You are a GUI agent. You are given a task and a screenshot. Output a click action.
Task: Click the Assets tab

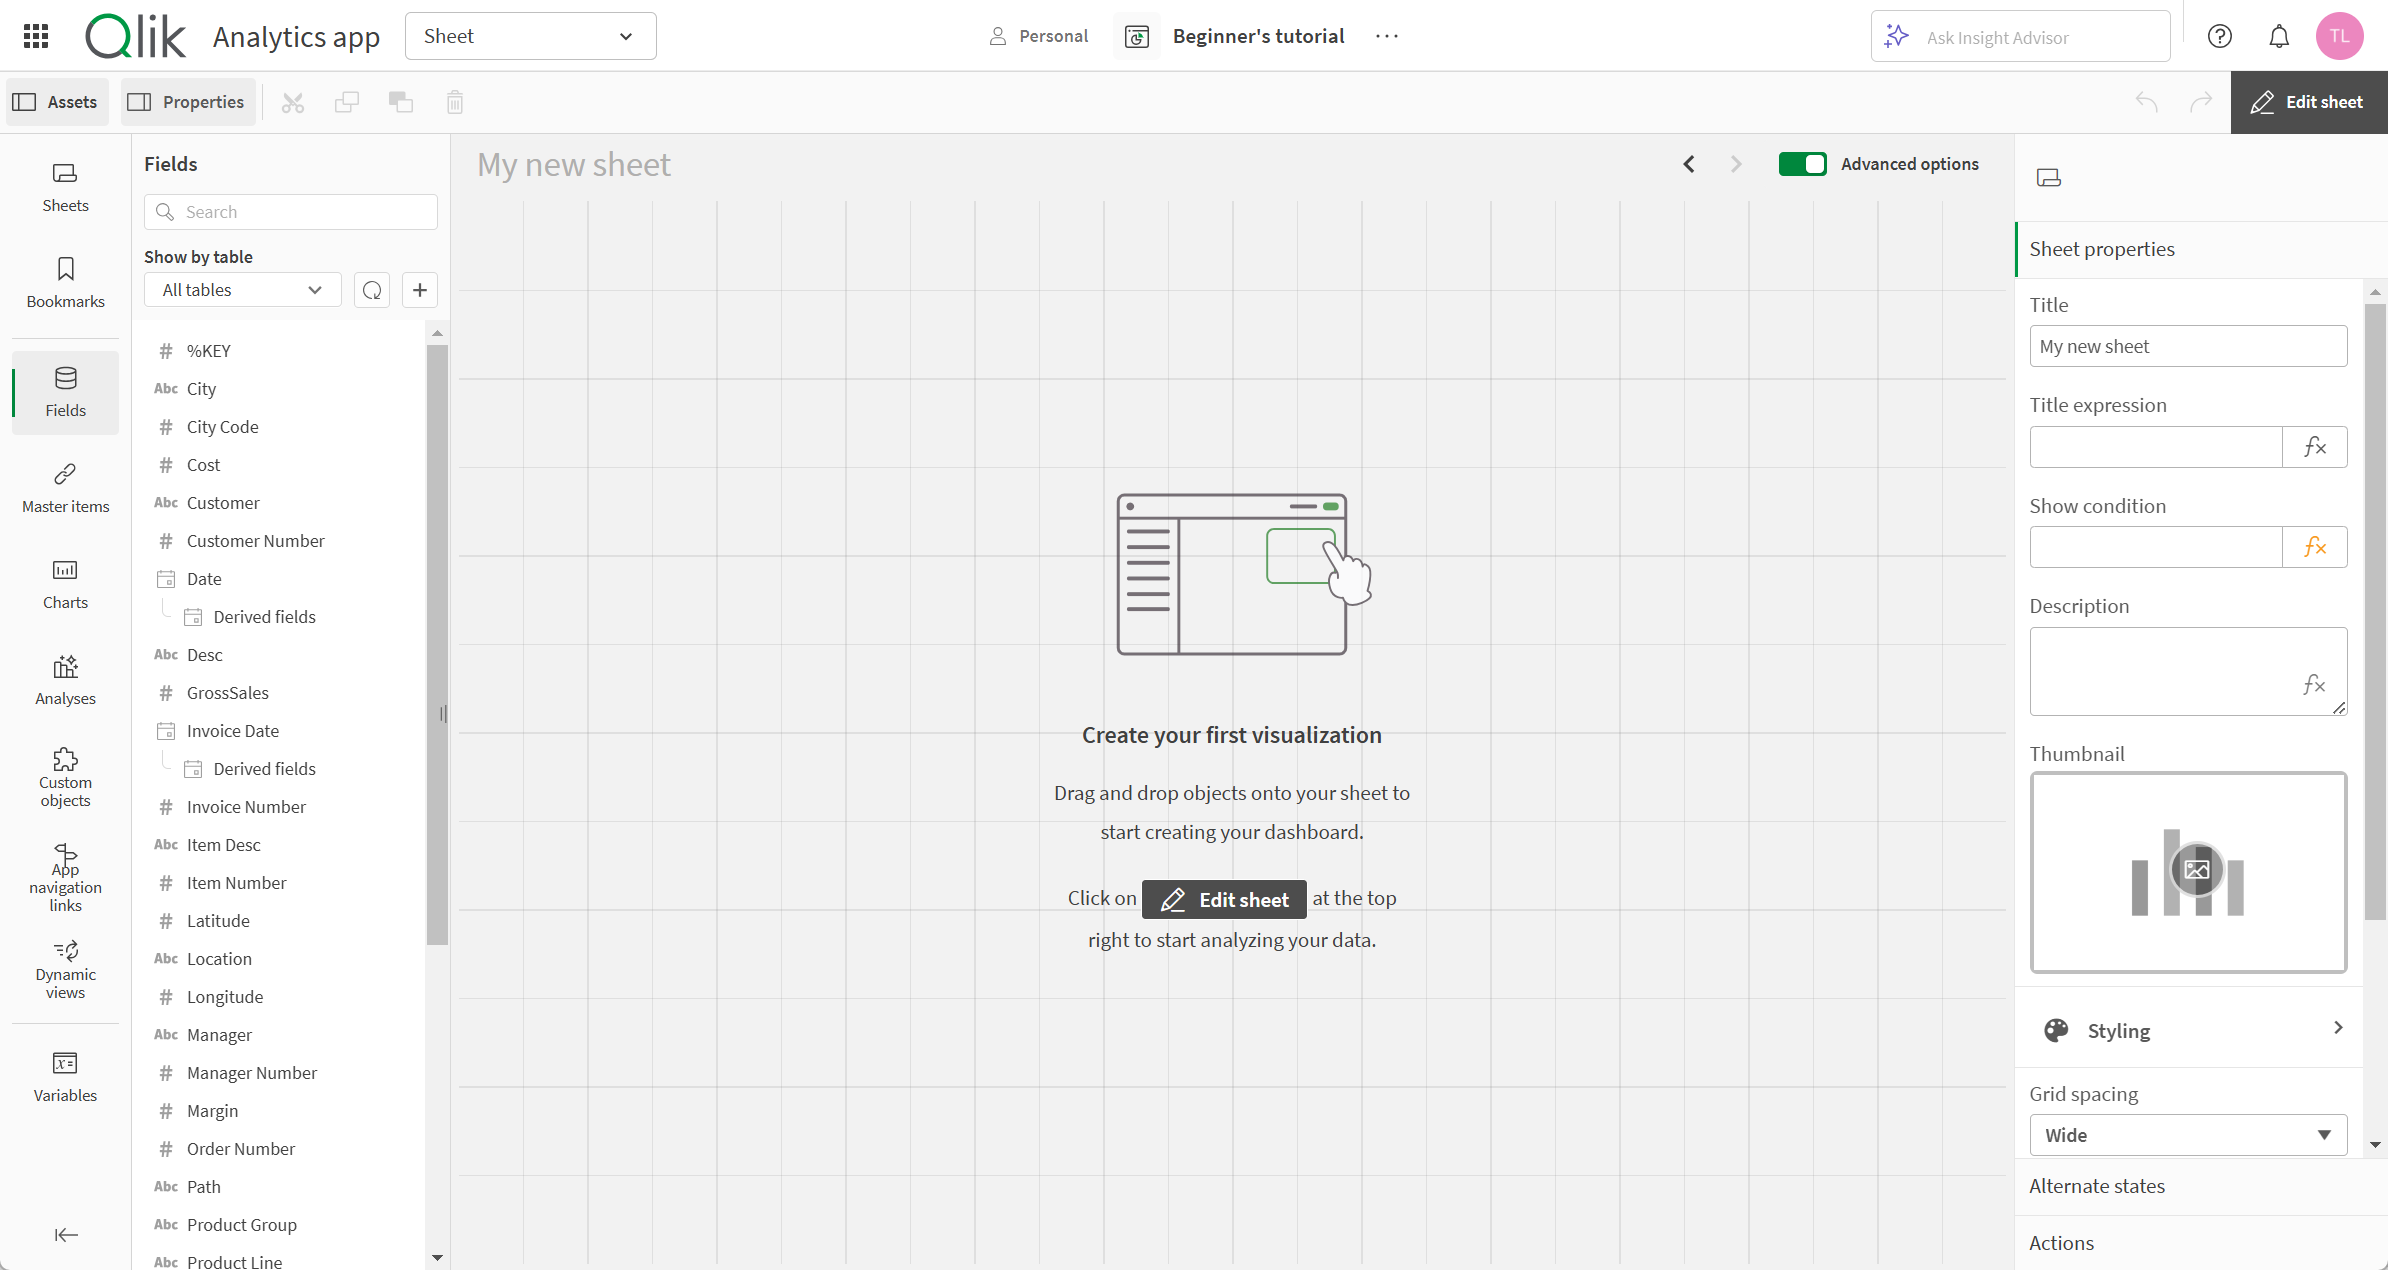click(x=57, y=101)
